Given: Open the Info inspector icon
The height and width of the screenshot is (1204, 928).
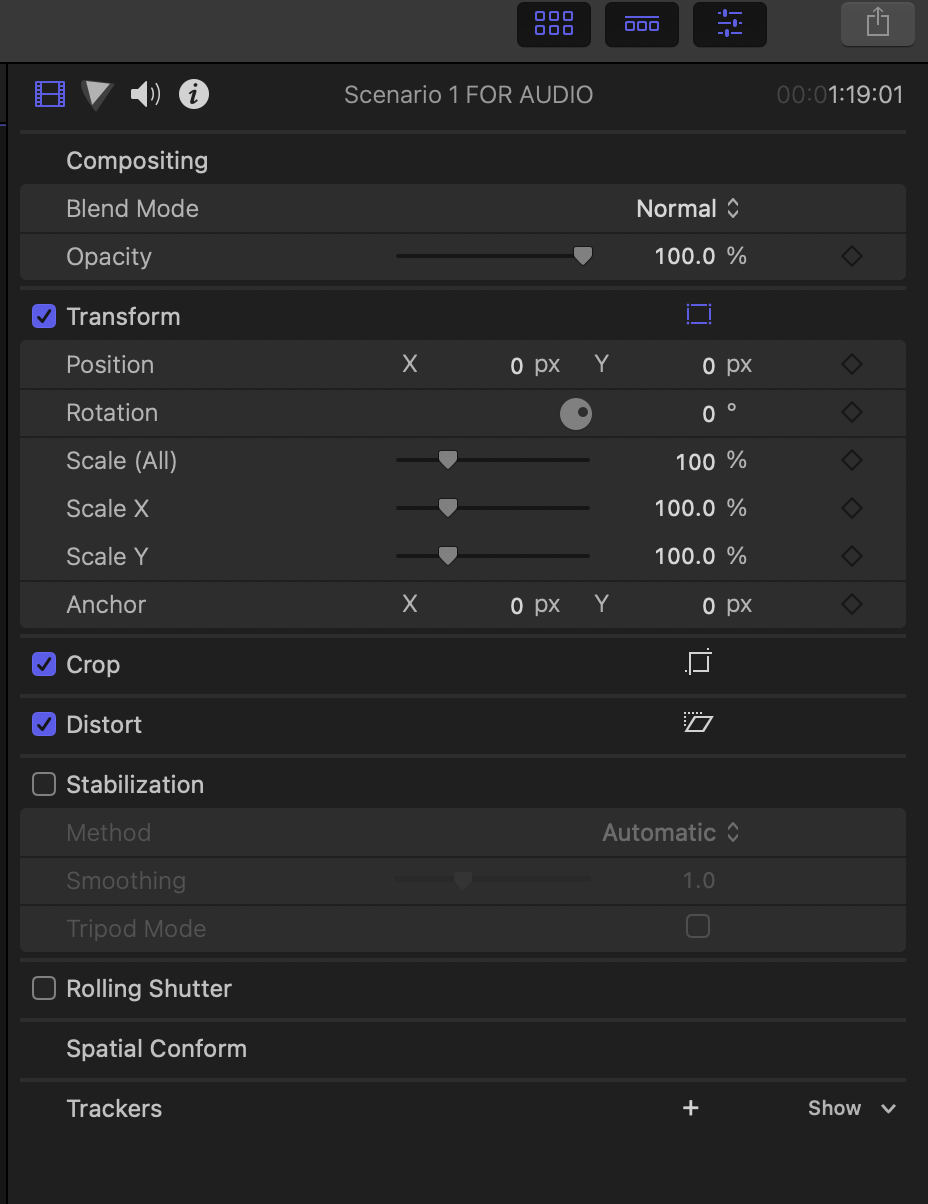Looking at the screenshot, I should click(x=194, y=95).
